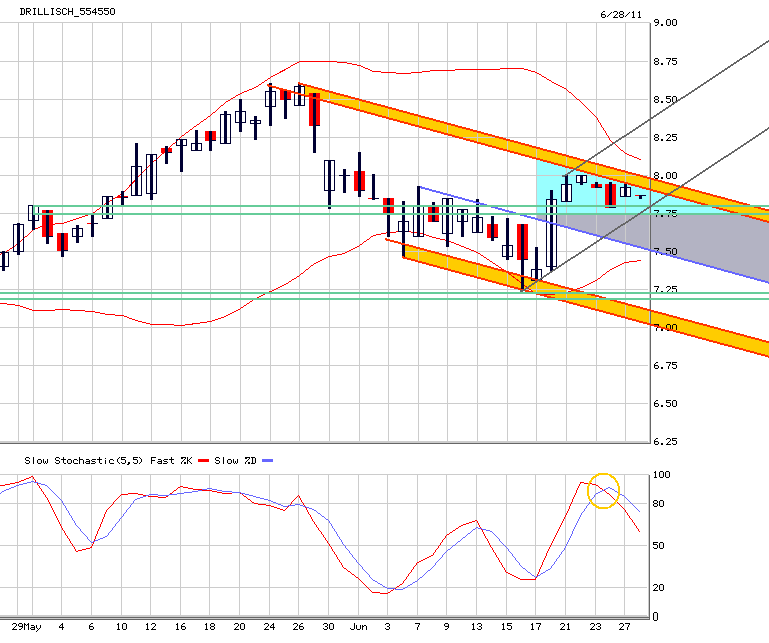769x643 pixels.
Task: Click the stochastic 80 level label
Action: point(659,504)
